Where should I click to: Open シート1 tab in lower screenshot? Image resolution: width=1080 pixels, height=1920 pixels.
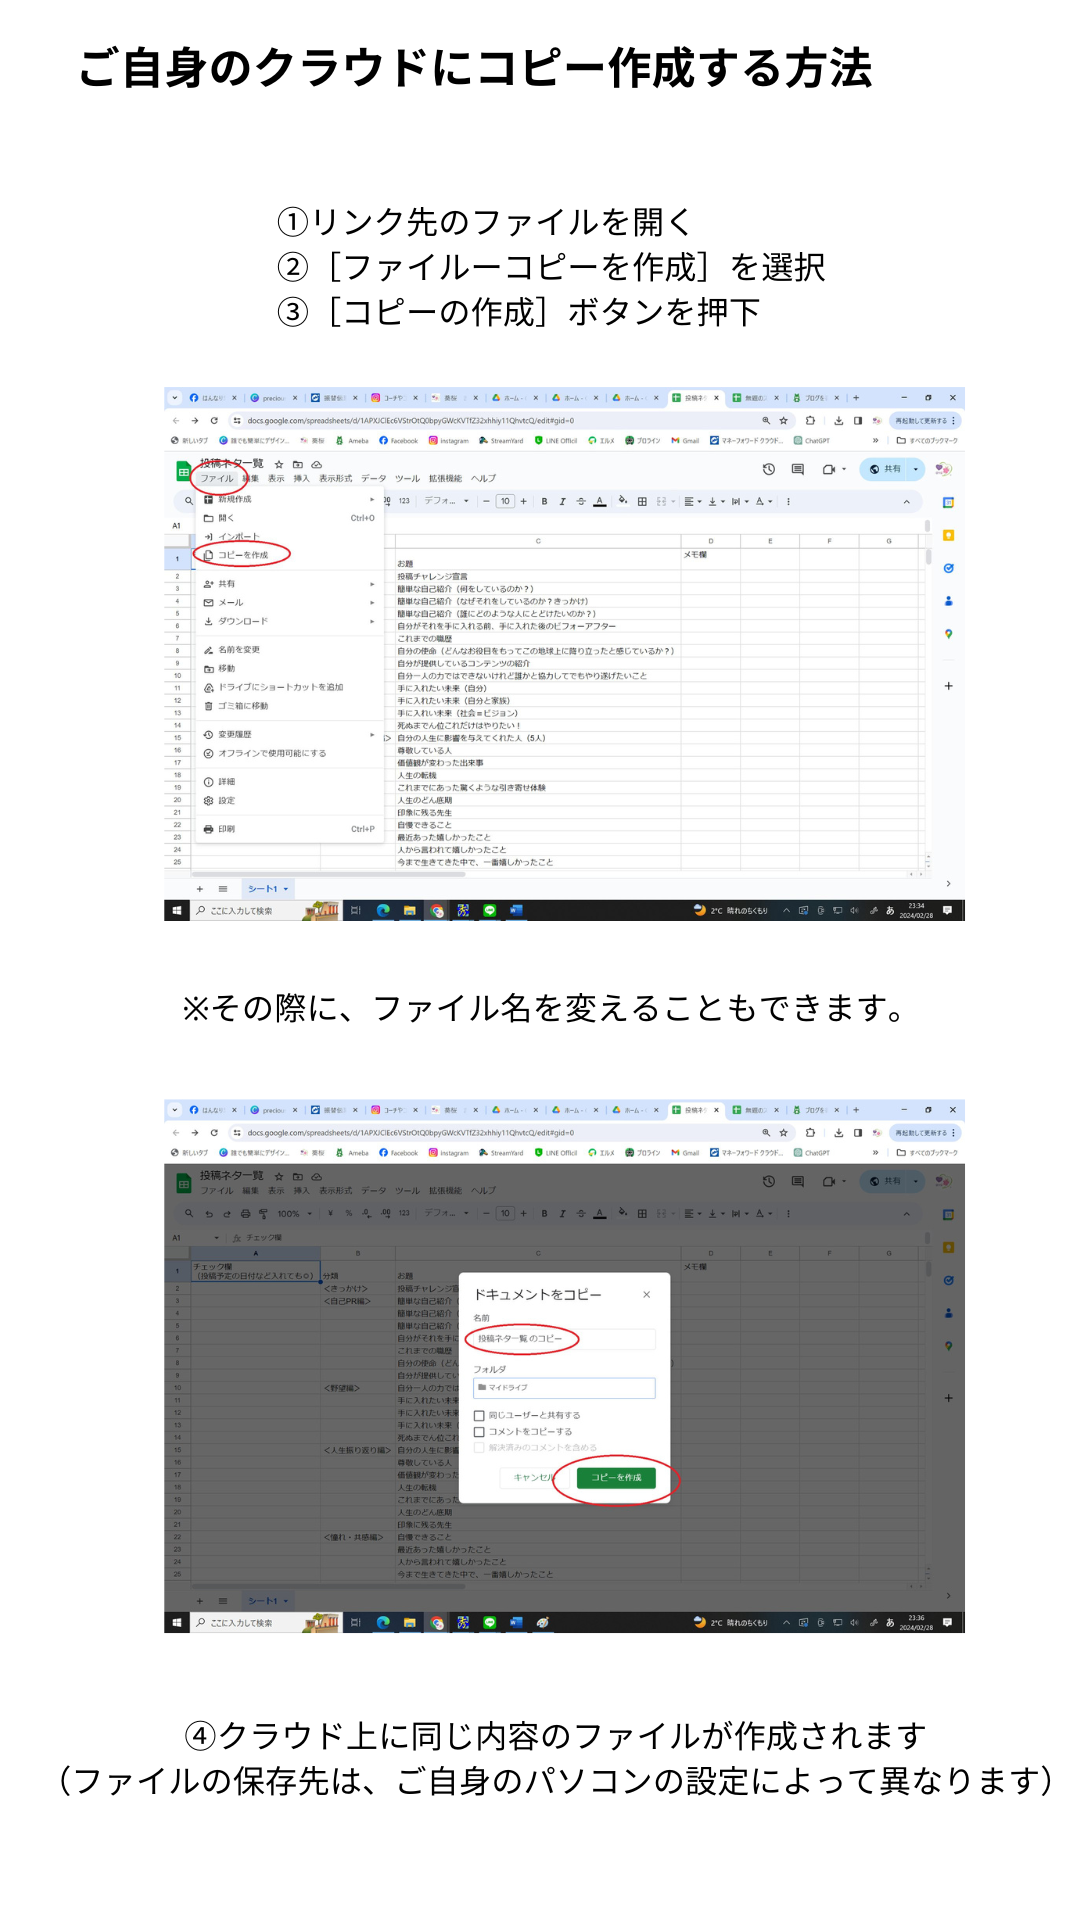click(267, 1601)
